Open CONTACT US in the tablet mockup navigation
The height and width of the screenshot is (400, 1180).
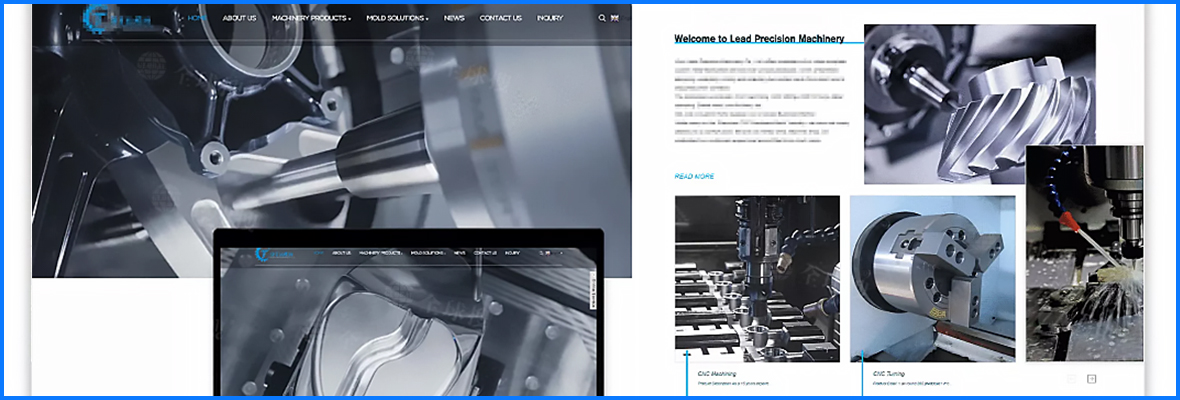click(x=485, y=253)
